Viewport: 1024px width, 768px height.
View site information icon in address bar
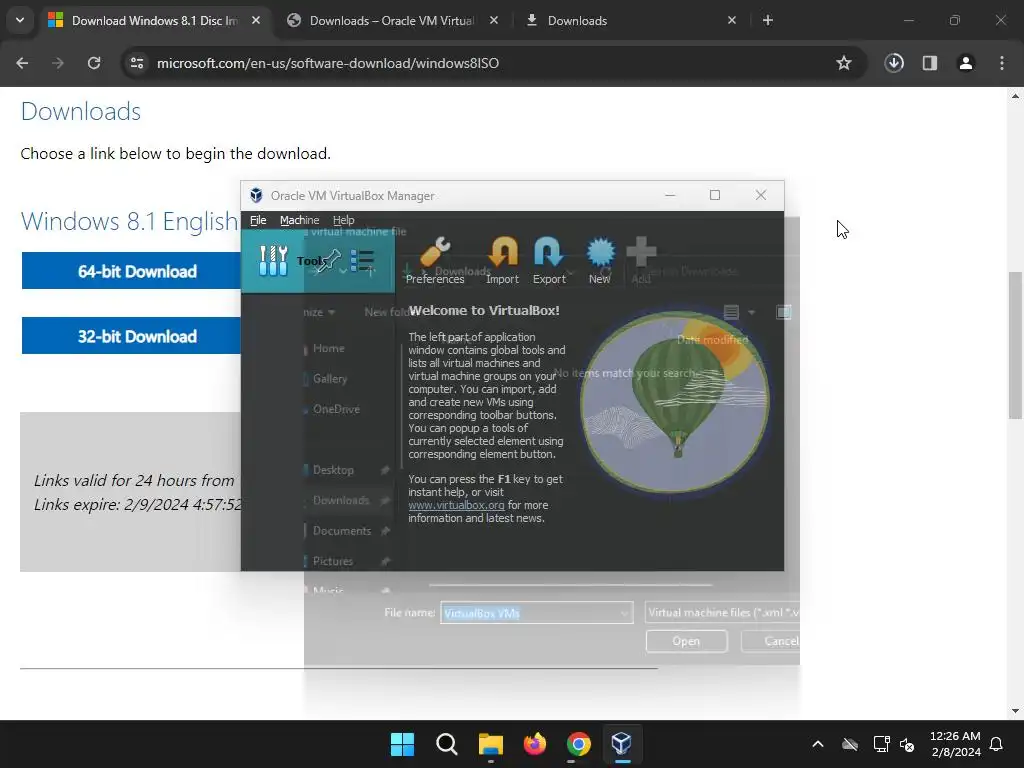tap(137, 63)
